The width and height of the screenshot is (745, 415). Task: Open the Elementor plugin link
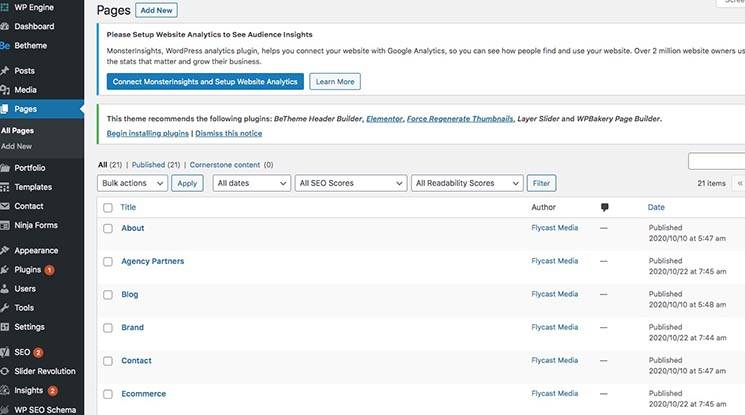384,119
